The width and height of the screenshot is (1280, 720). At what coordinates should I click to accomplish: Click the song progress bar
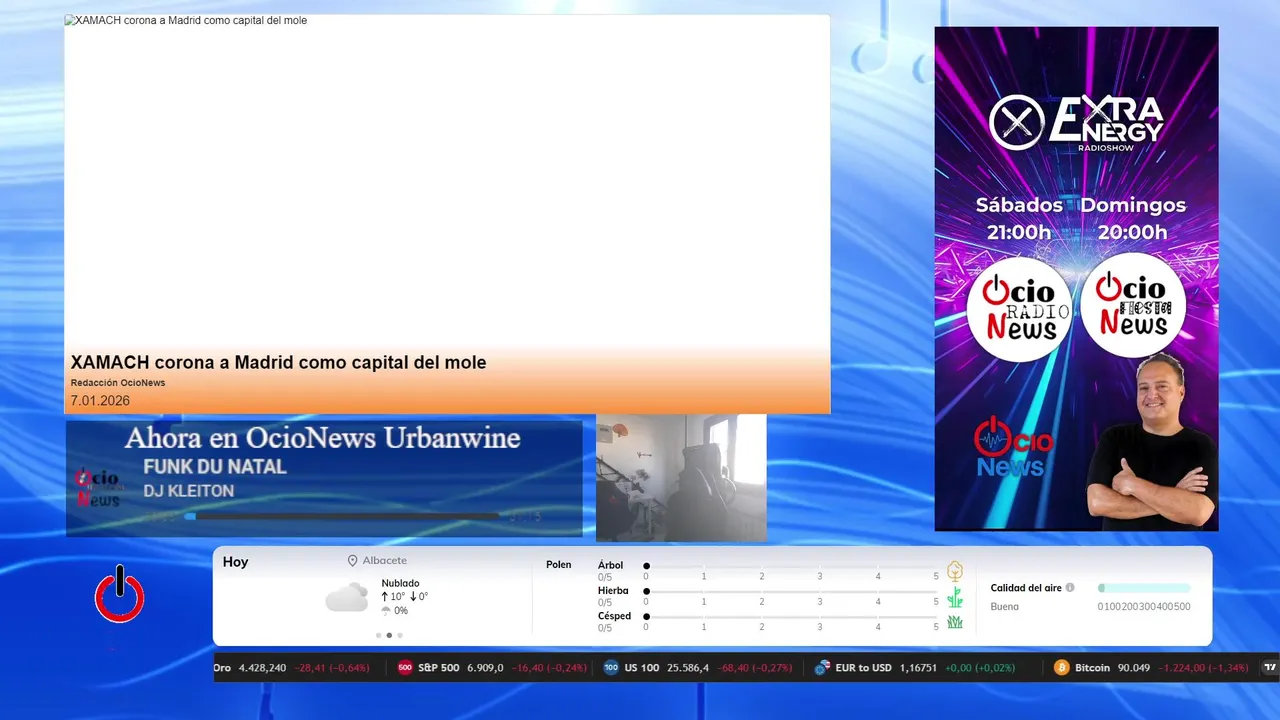point(342,516)
